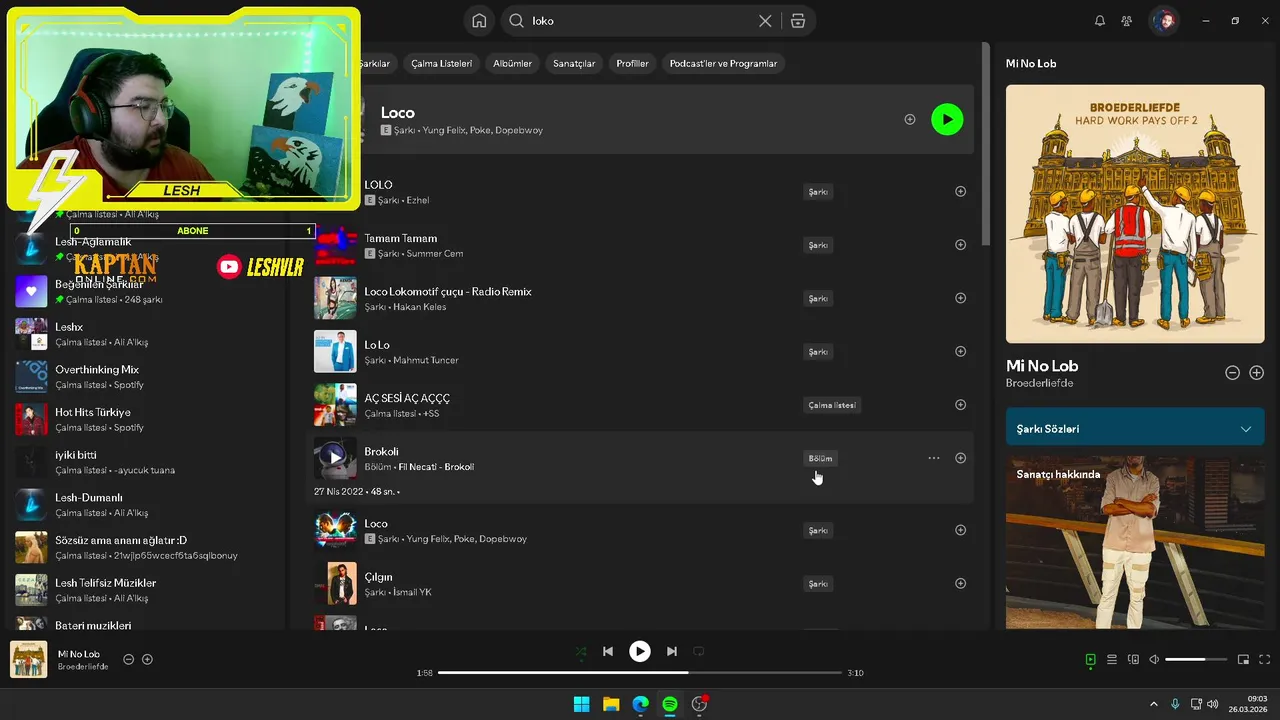Toggle the repeat button
The height and width of the screenshot is (720, 1280).
click(x=699, y=651)
